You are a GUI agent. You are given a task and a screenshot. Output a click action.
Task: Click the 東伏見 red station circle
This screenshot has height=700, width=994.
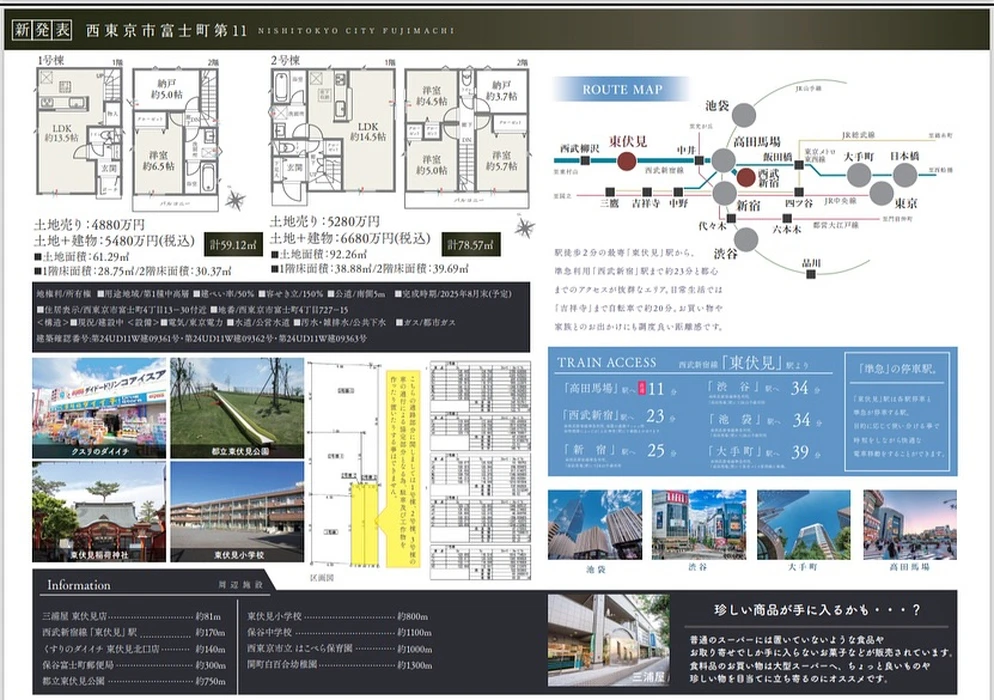click(x=626, y=161)
